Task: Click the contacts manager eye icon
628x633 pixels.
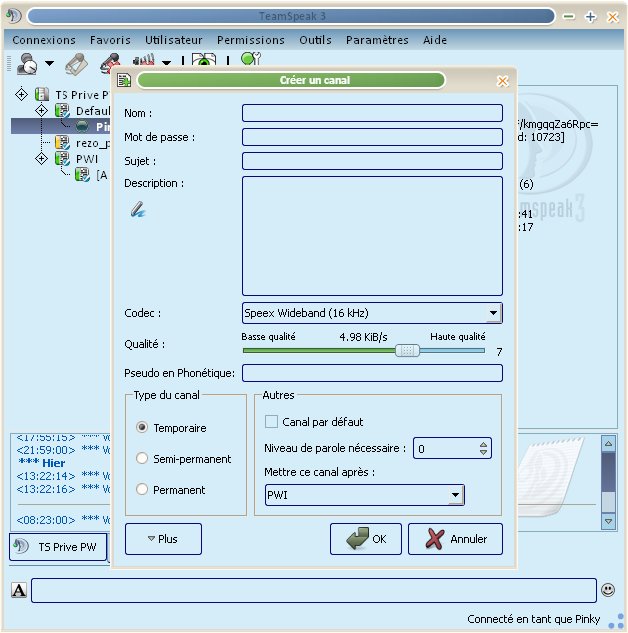Action: pyautogui.click(x=203, y=63)
